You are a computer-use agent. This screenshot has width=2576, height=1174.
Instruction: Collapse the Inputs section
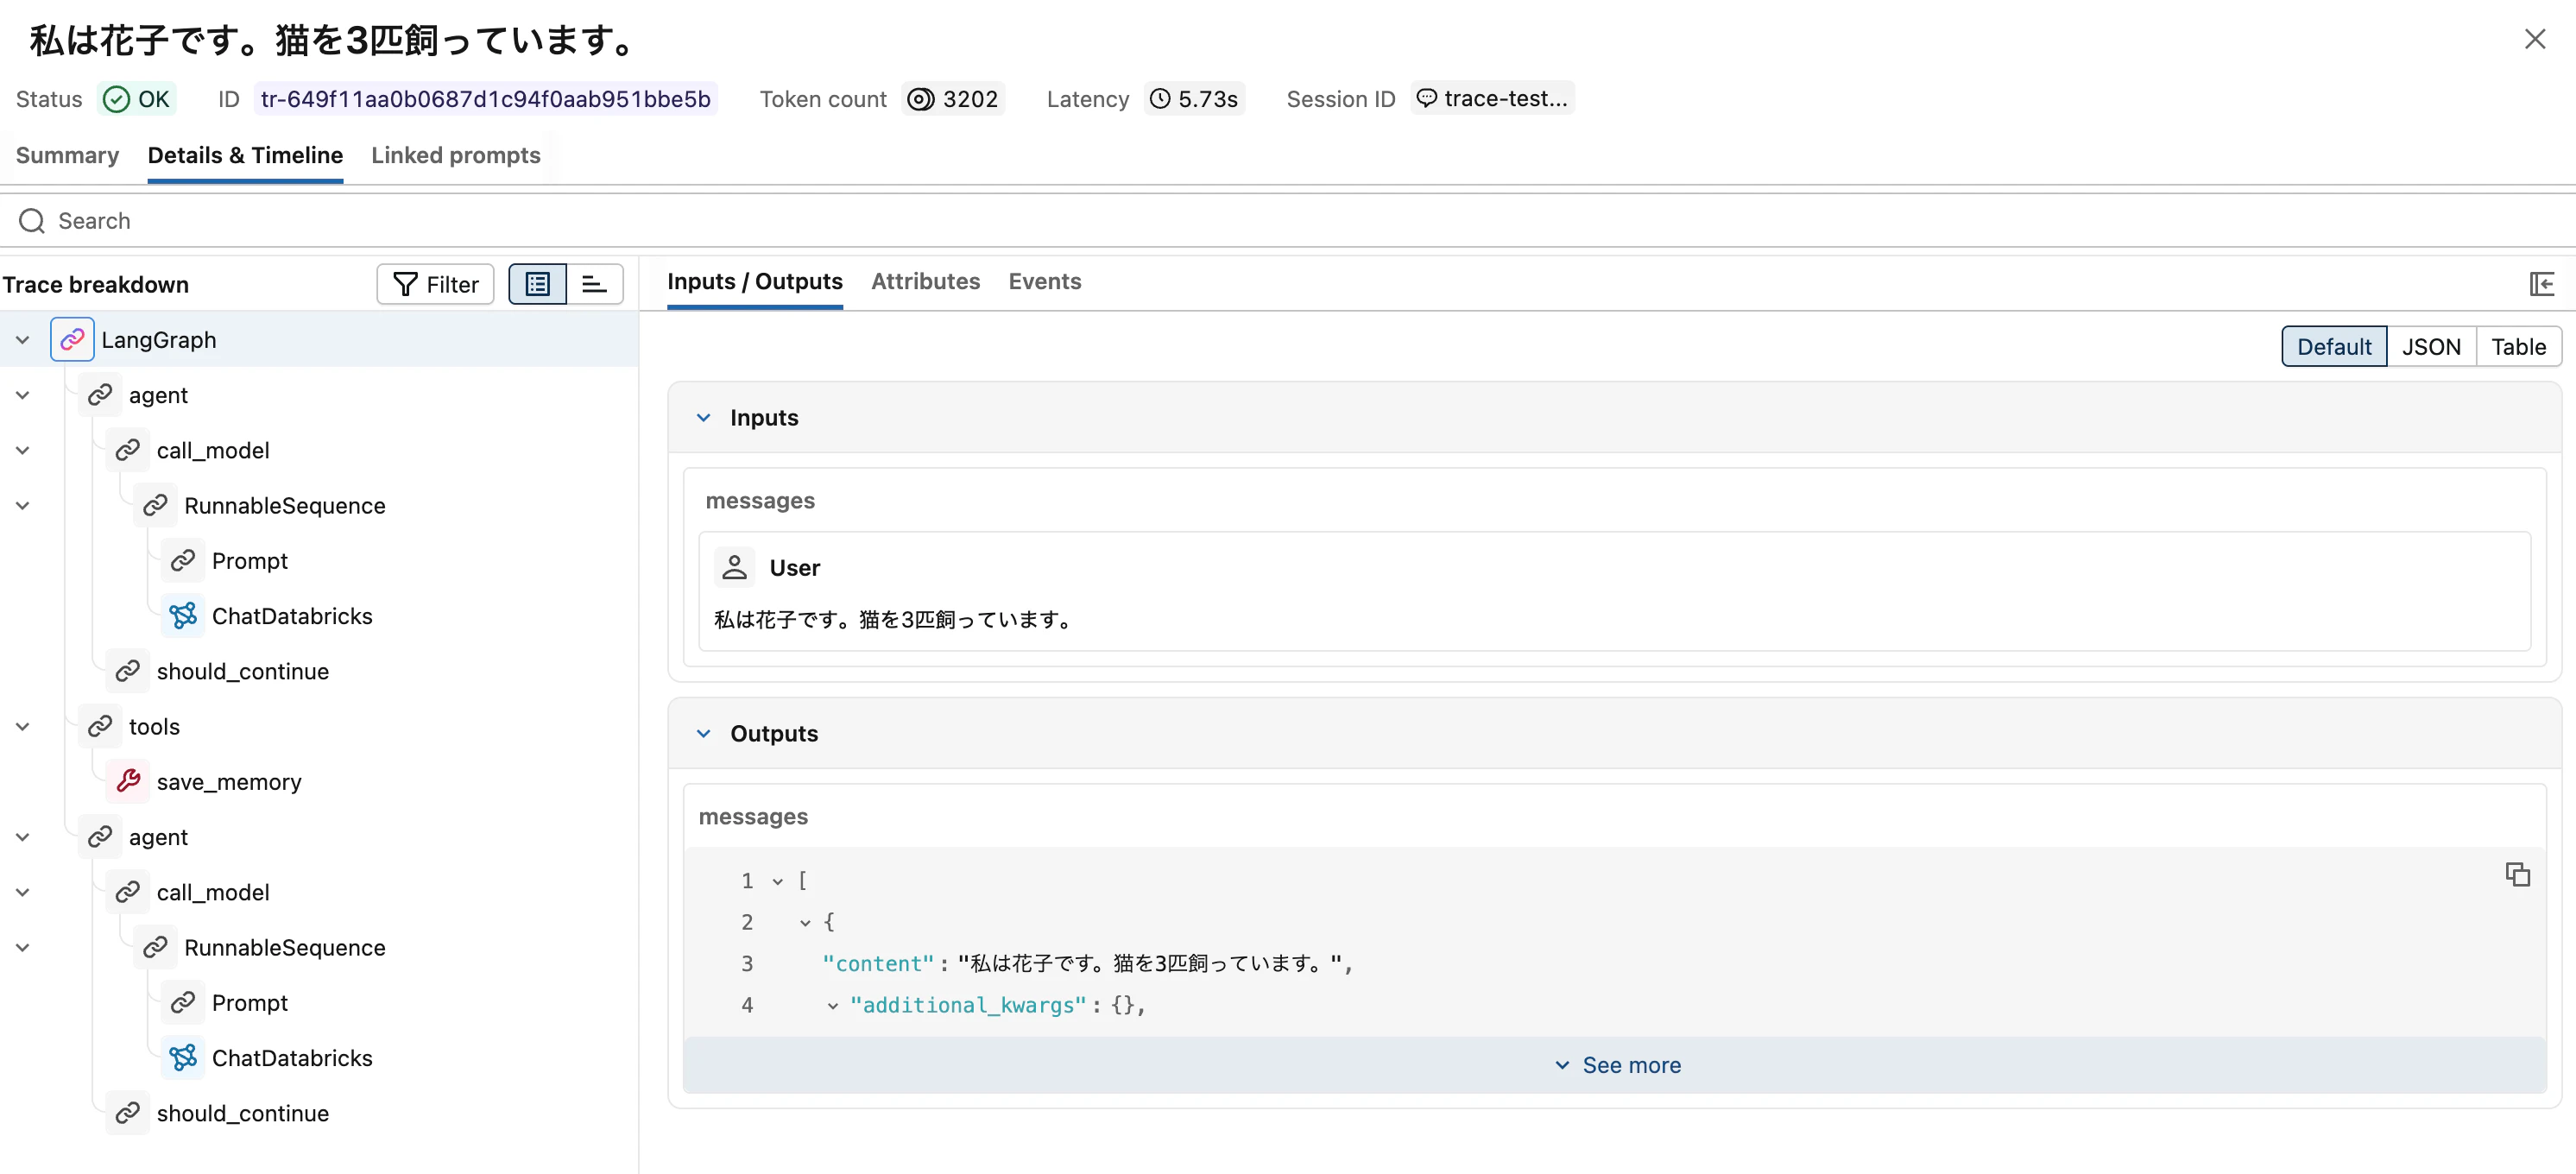(704, 418)
